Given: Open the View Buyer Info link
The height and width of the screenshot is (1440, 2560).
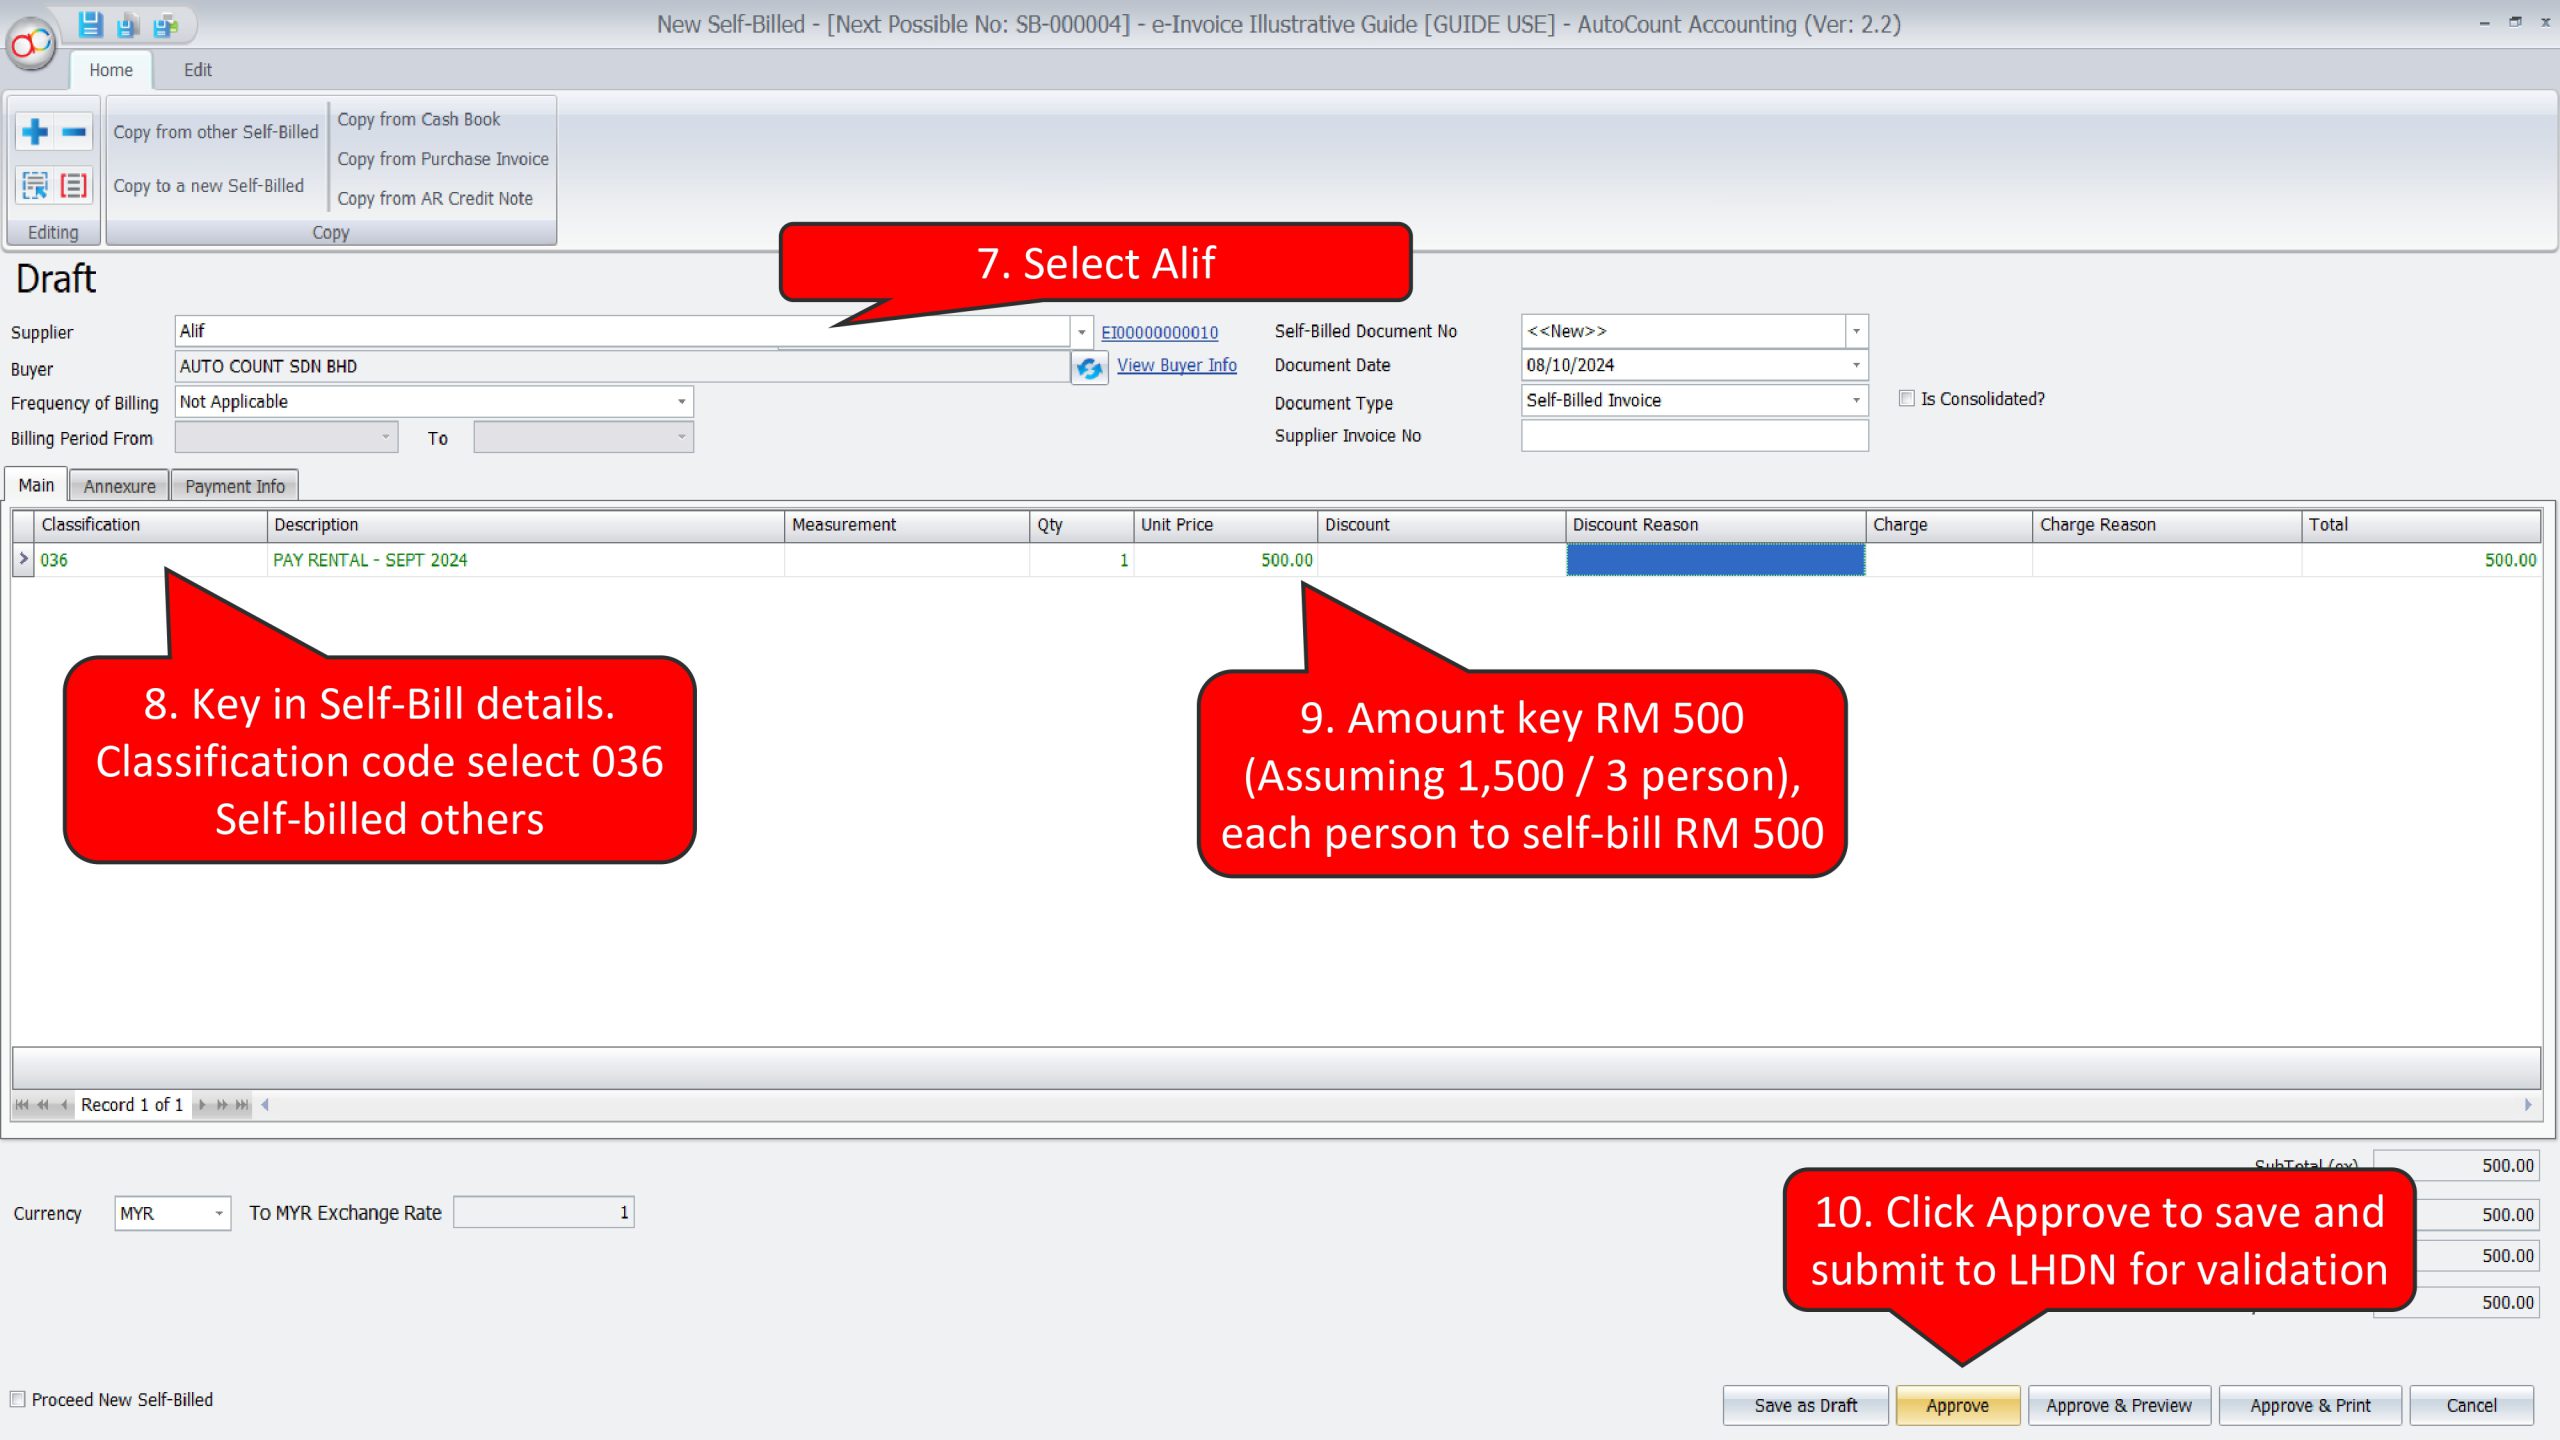Looking at the screenshot, I should click(x=1177, y=365).
